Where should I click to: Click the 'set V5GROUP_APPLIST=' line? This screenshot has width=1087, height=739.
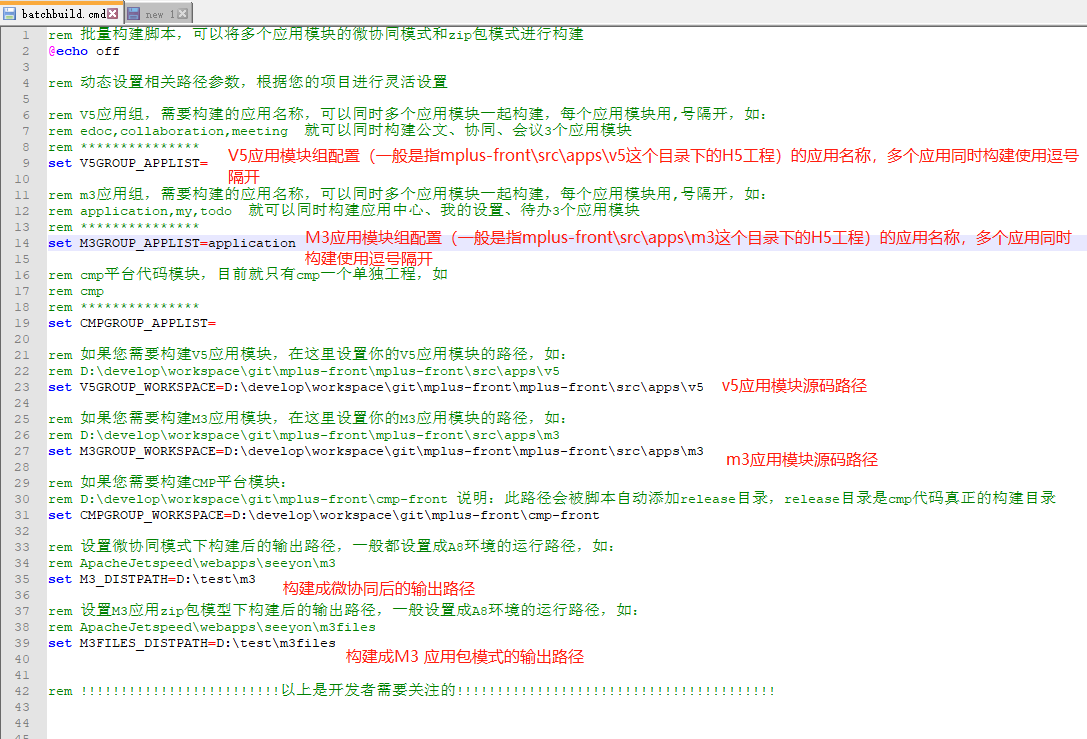point(128,164)
